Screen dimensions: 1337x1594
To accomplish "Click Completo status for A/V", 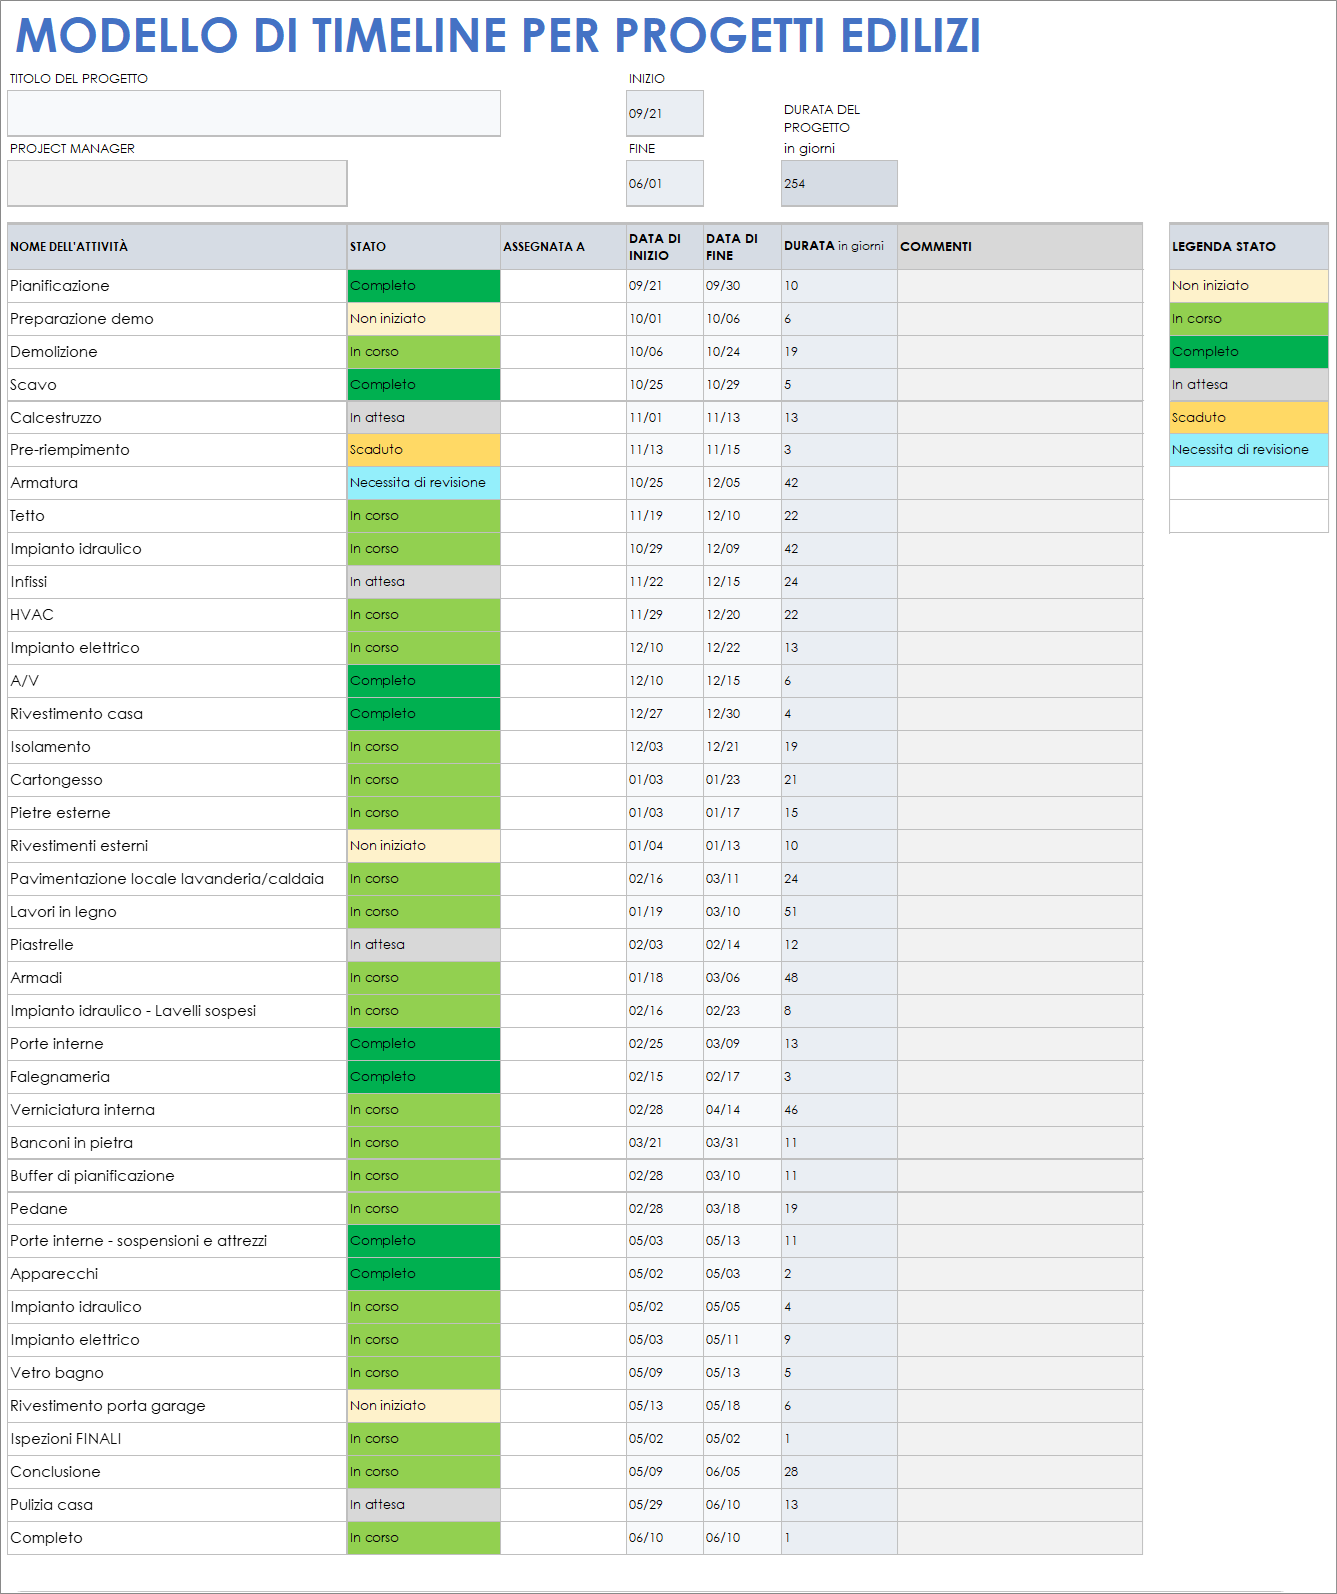I will point(424,681).
